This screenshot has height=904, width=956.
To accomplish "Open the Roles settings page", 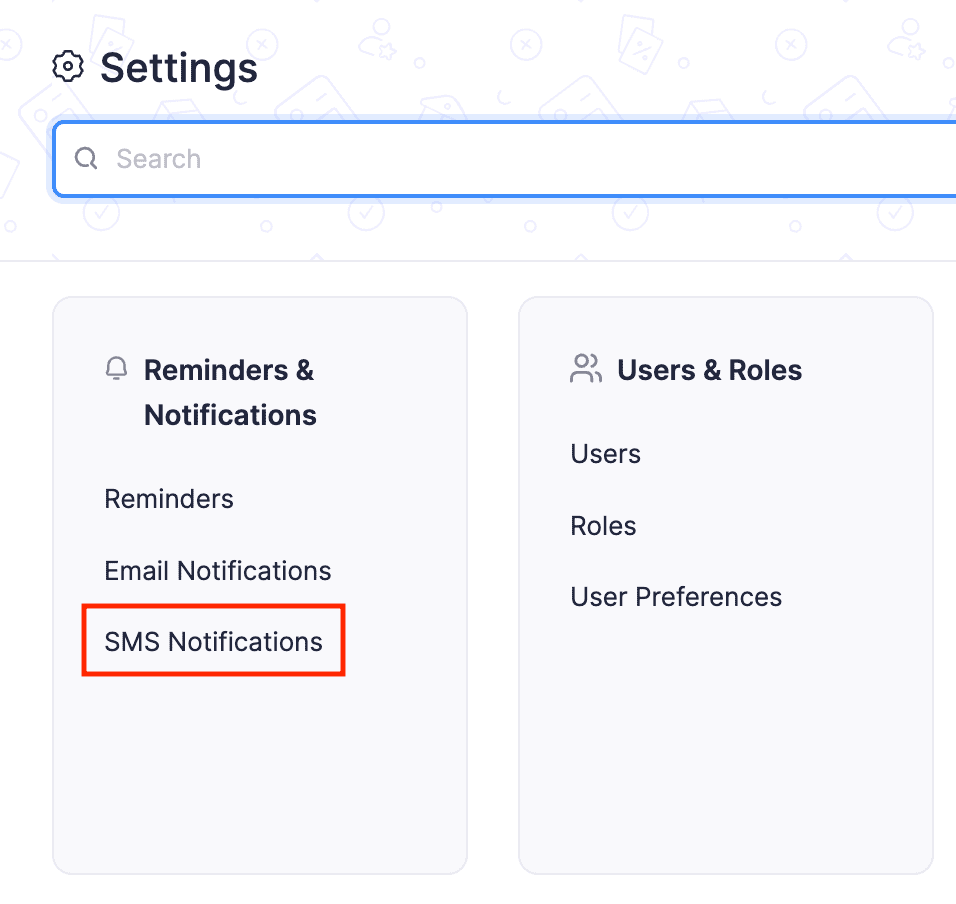I will [603, 525].
